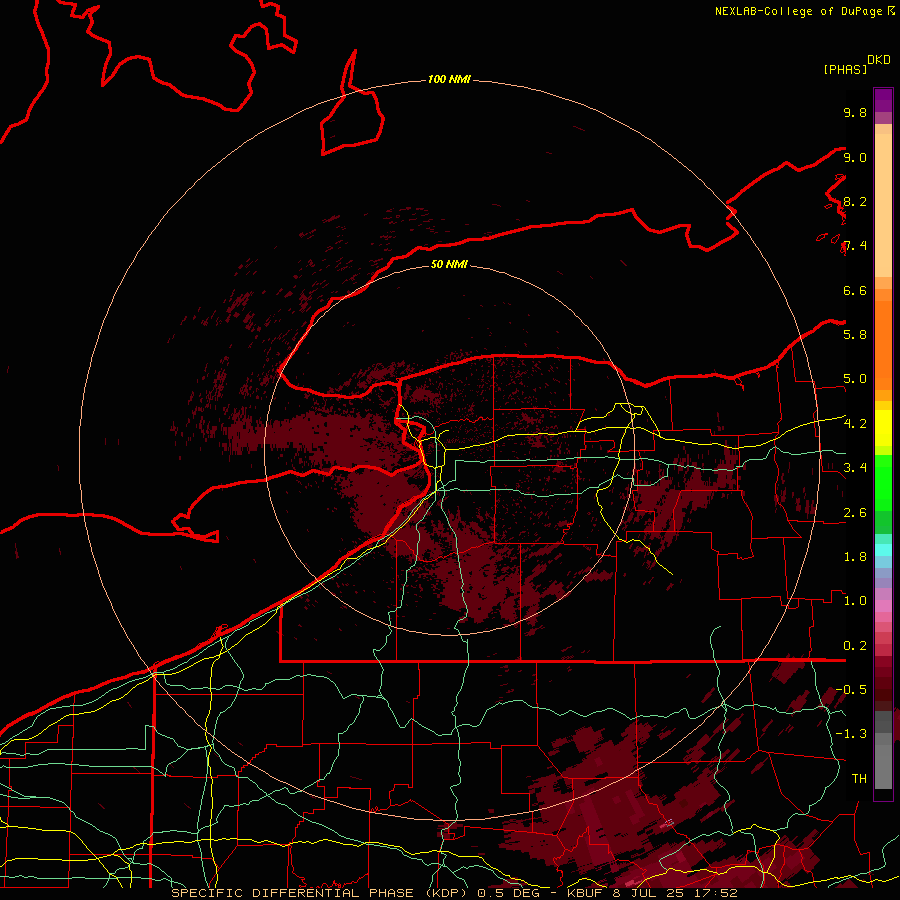
Task: Select the 9.8 value on the color scale
Action: 855,112
